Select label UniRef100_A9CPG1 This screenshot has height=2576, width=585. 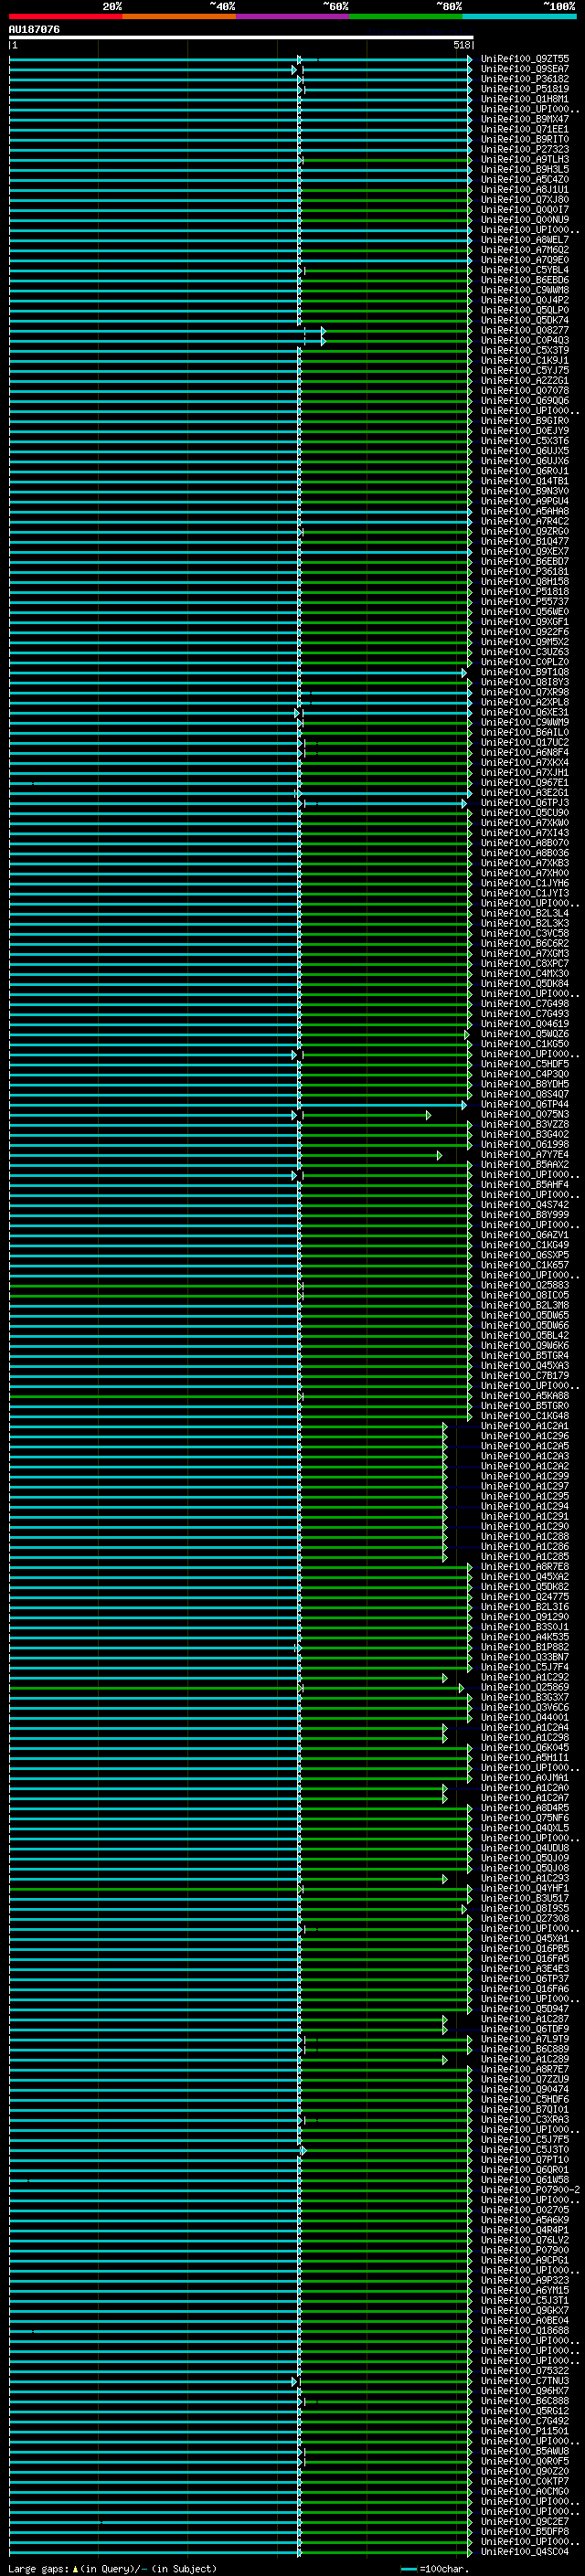(525, 2259)
